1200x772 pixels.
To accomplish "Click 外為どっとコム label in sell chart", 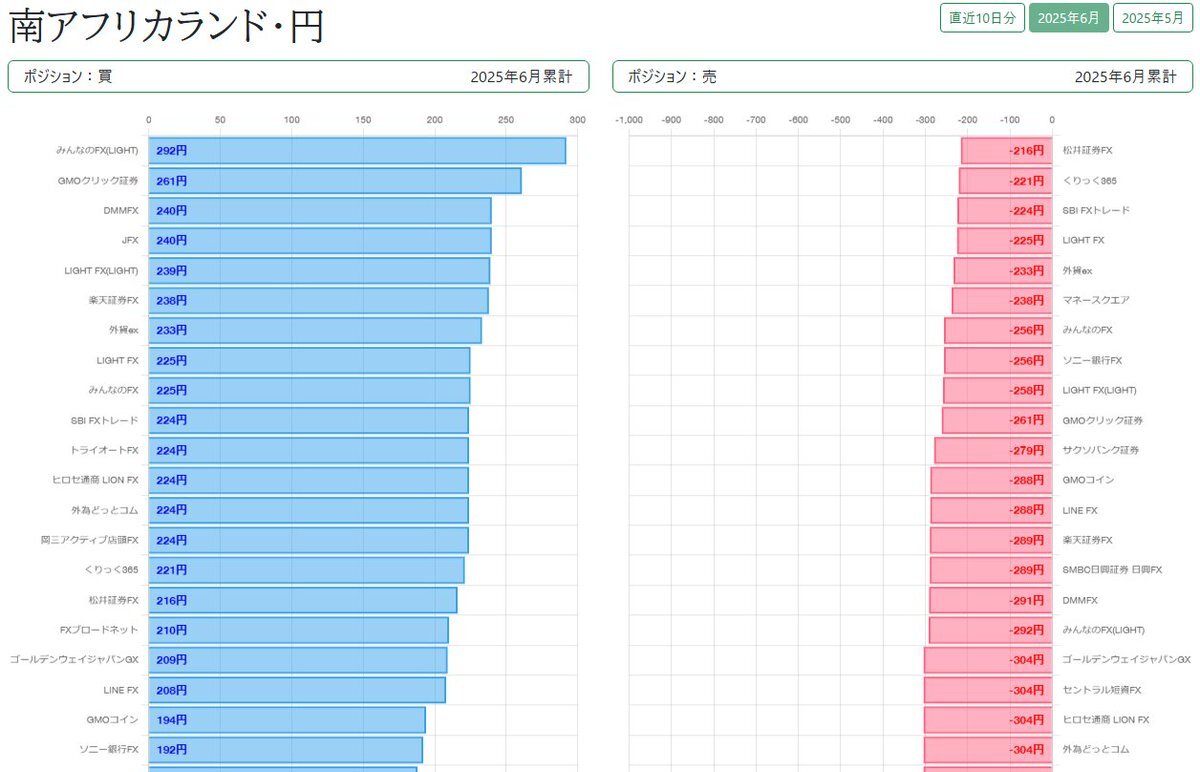I will point(1096,750).
